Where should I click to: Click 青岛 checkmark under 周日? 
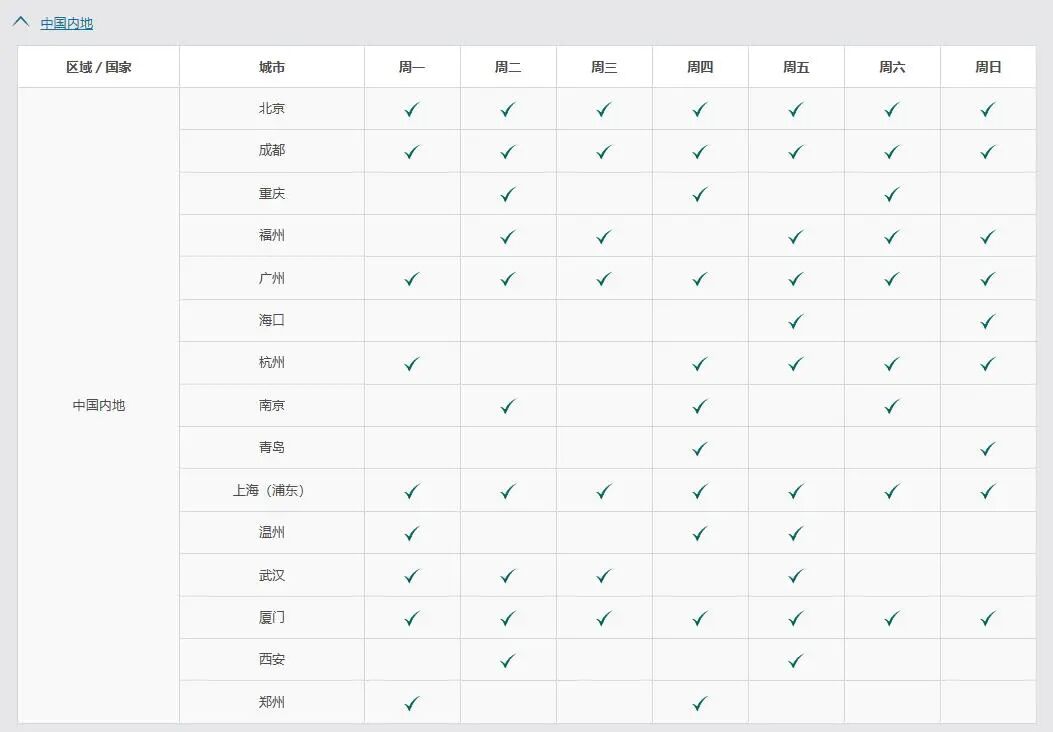(988, 449)
